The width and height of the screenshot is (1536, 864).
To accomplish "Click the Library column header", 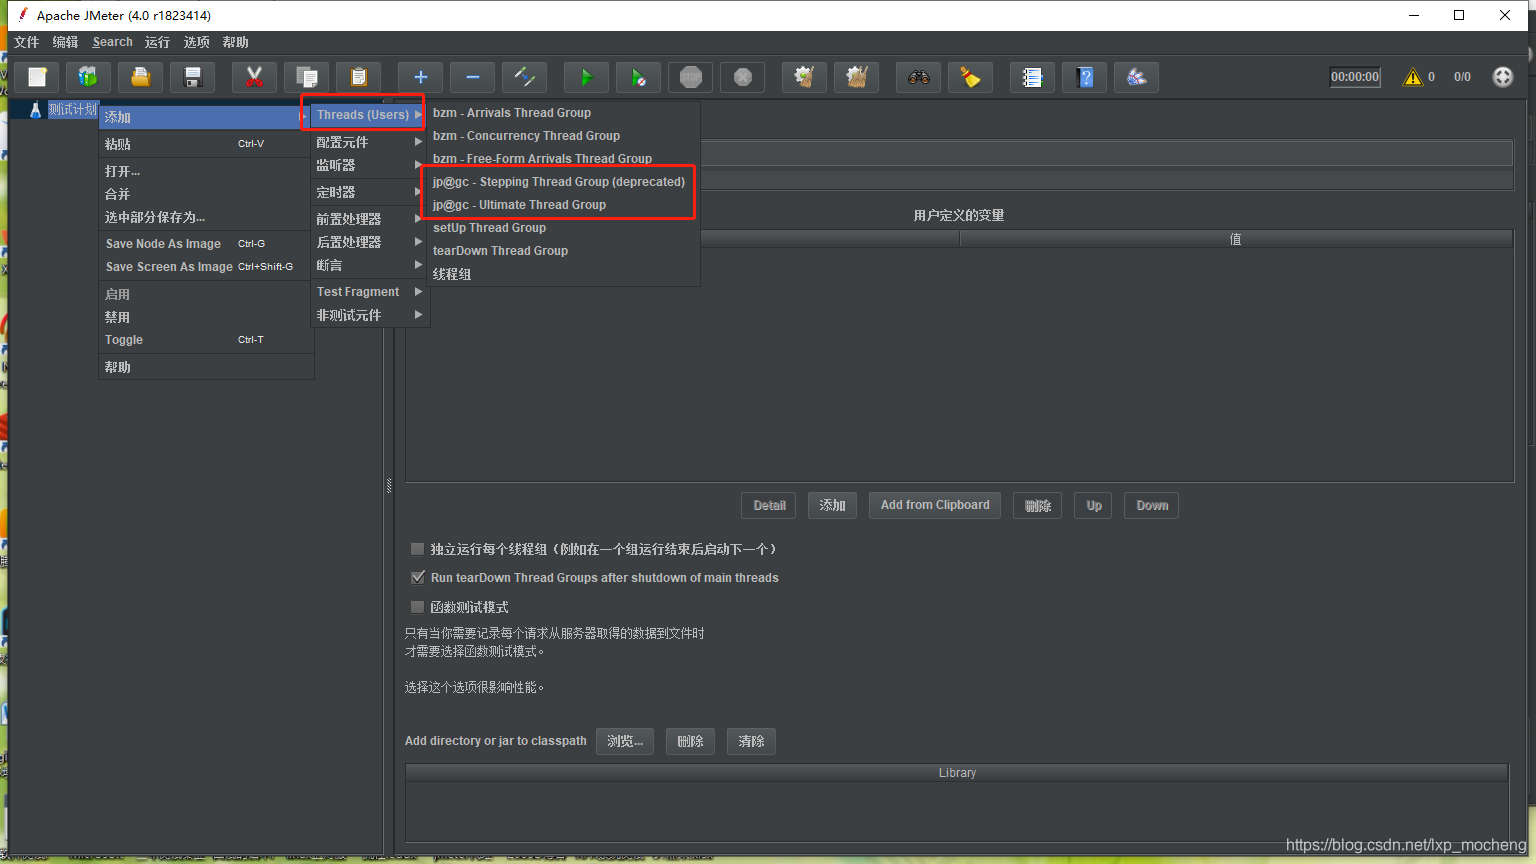I will pos(957,773).
